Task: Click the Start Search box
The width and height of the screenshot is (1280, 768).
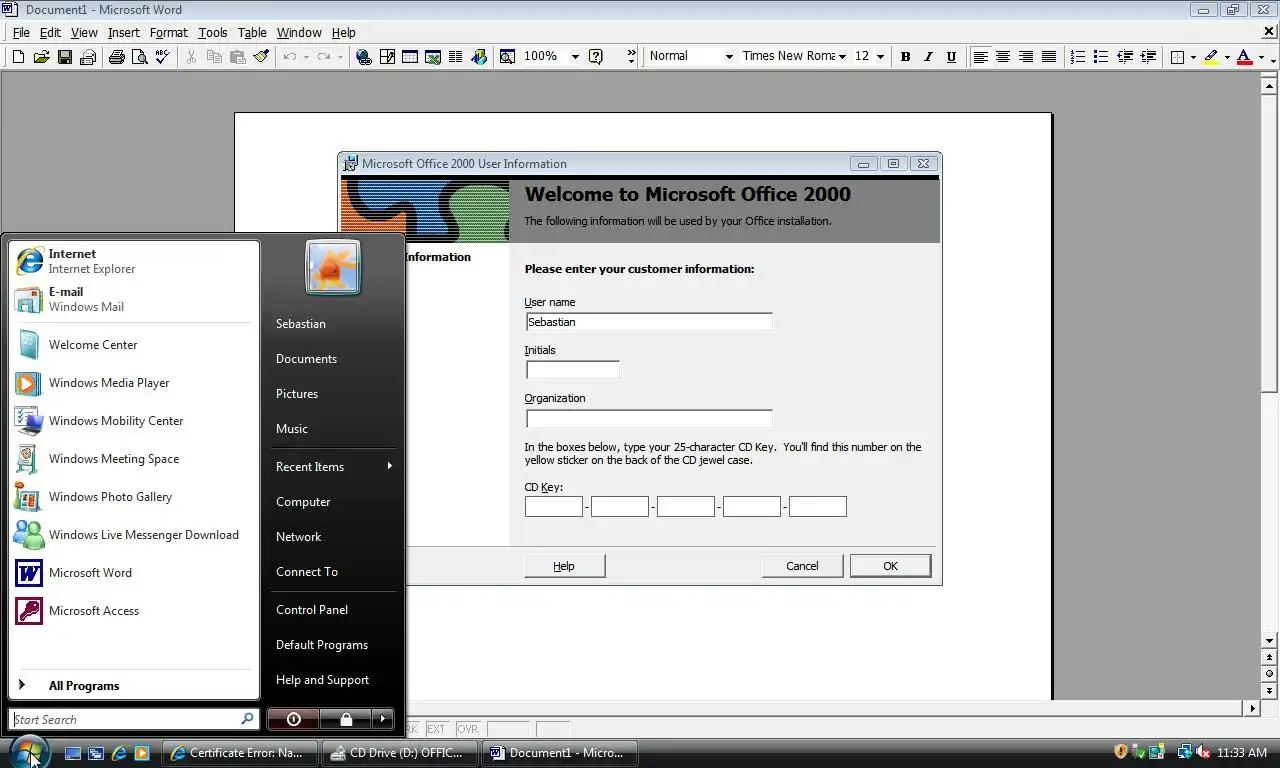Action: (134, 719)
